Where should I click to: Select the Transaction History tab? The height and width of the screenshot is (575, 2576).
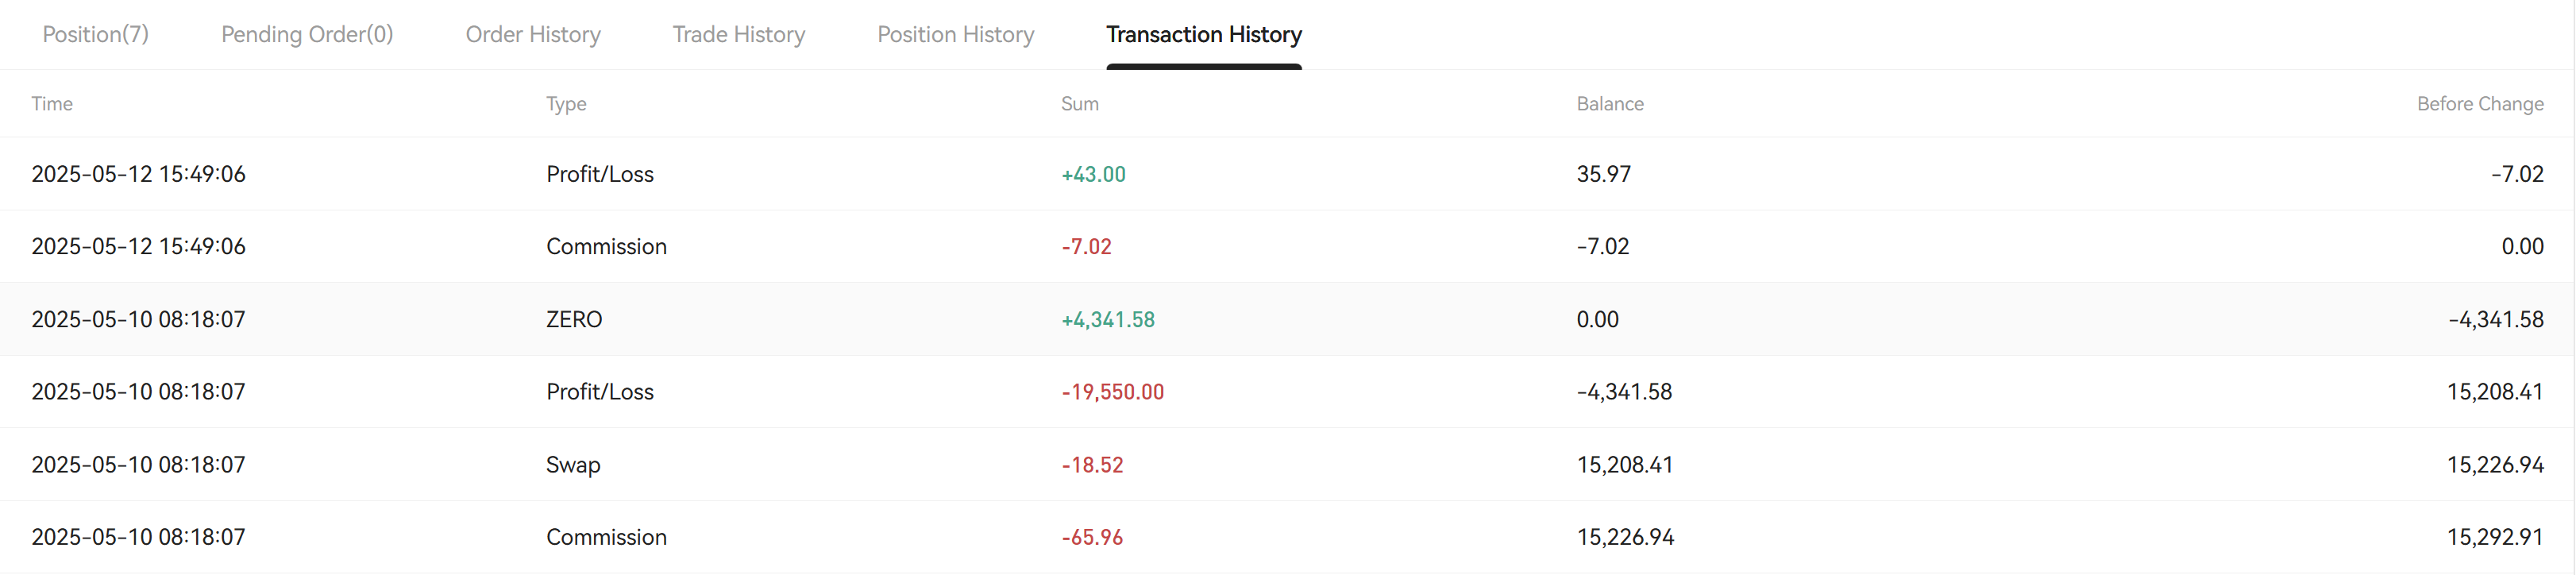tap(1204, 34)
